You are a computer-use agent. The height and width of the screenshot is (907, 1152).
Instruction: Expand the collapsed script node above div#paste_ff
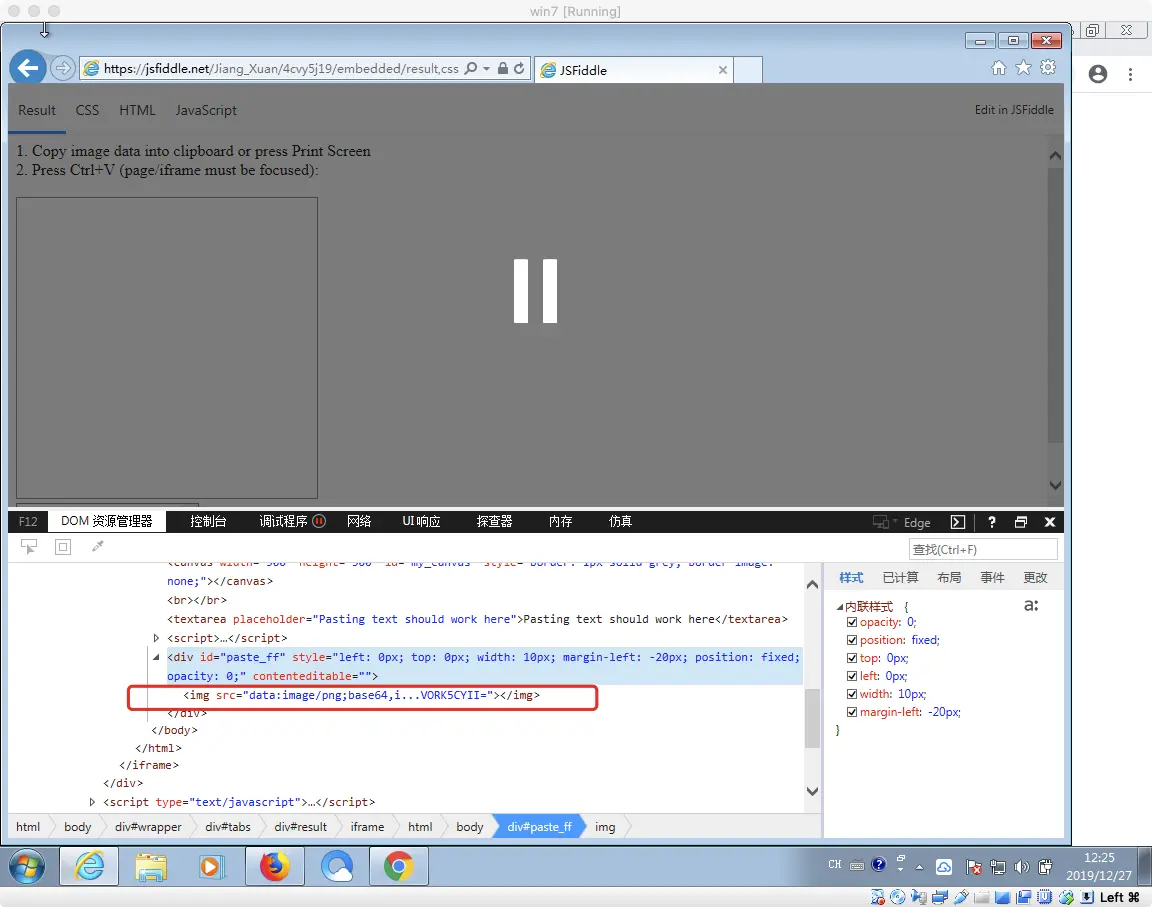coord(156,637)
